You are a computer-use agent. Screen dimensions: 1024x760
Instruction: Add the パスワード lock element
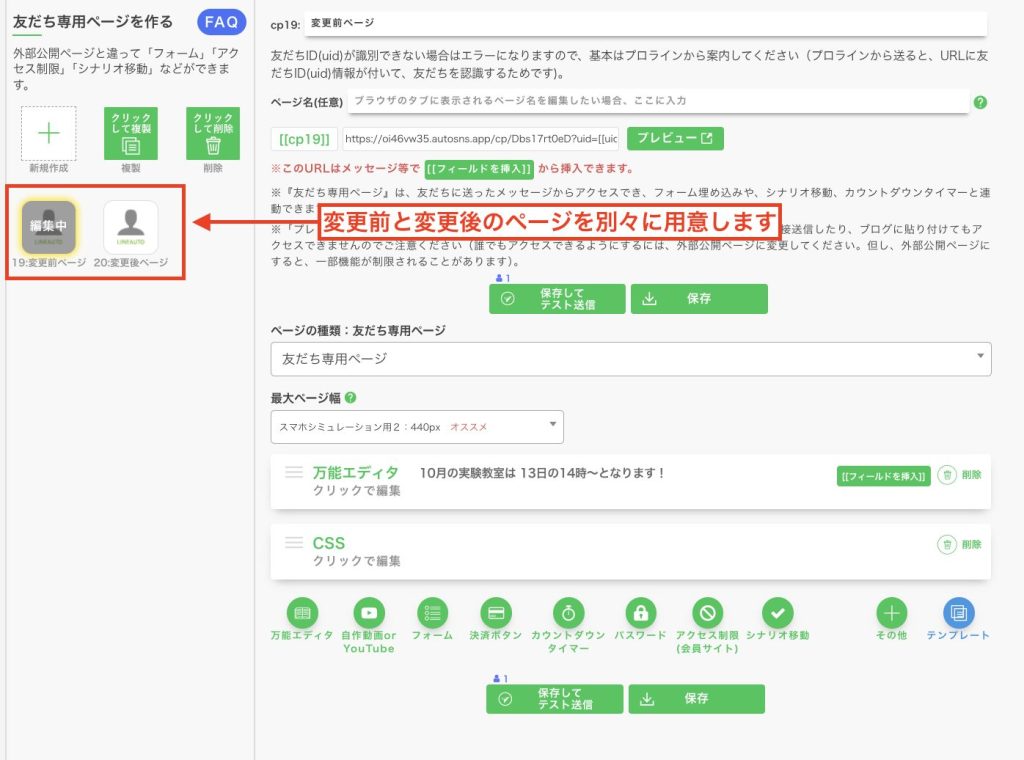point(640,612)
